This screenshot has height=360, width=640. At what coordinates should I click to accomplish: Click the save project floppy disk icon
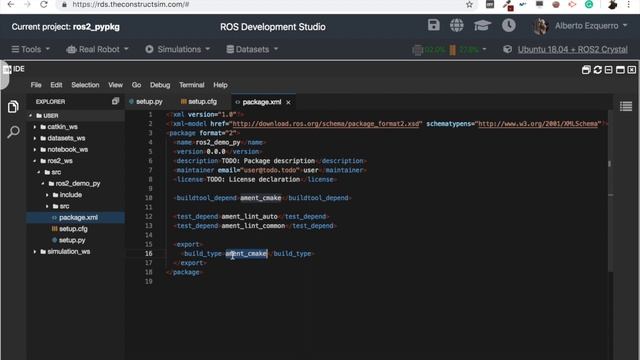click(x=433, y=25)
